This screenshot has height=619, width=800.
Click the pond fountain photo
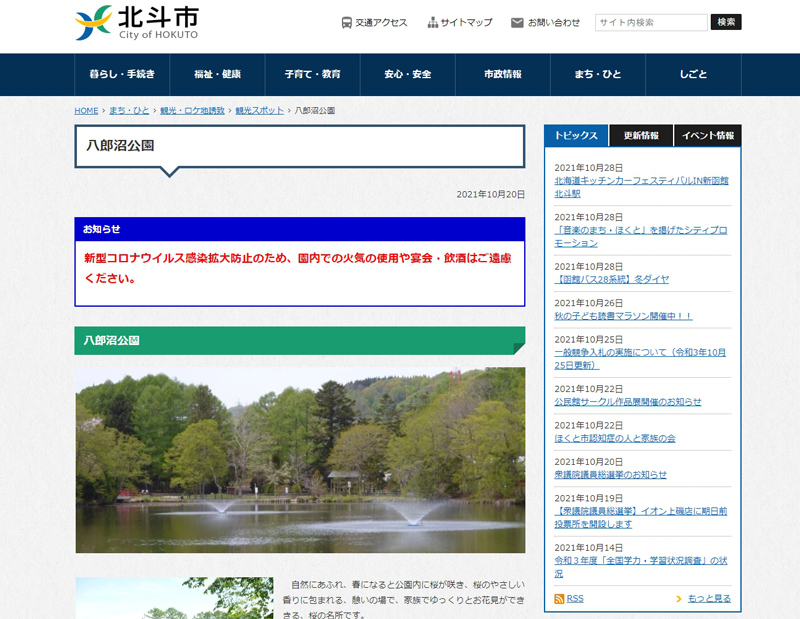[300, 460]
